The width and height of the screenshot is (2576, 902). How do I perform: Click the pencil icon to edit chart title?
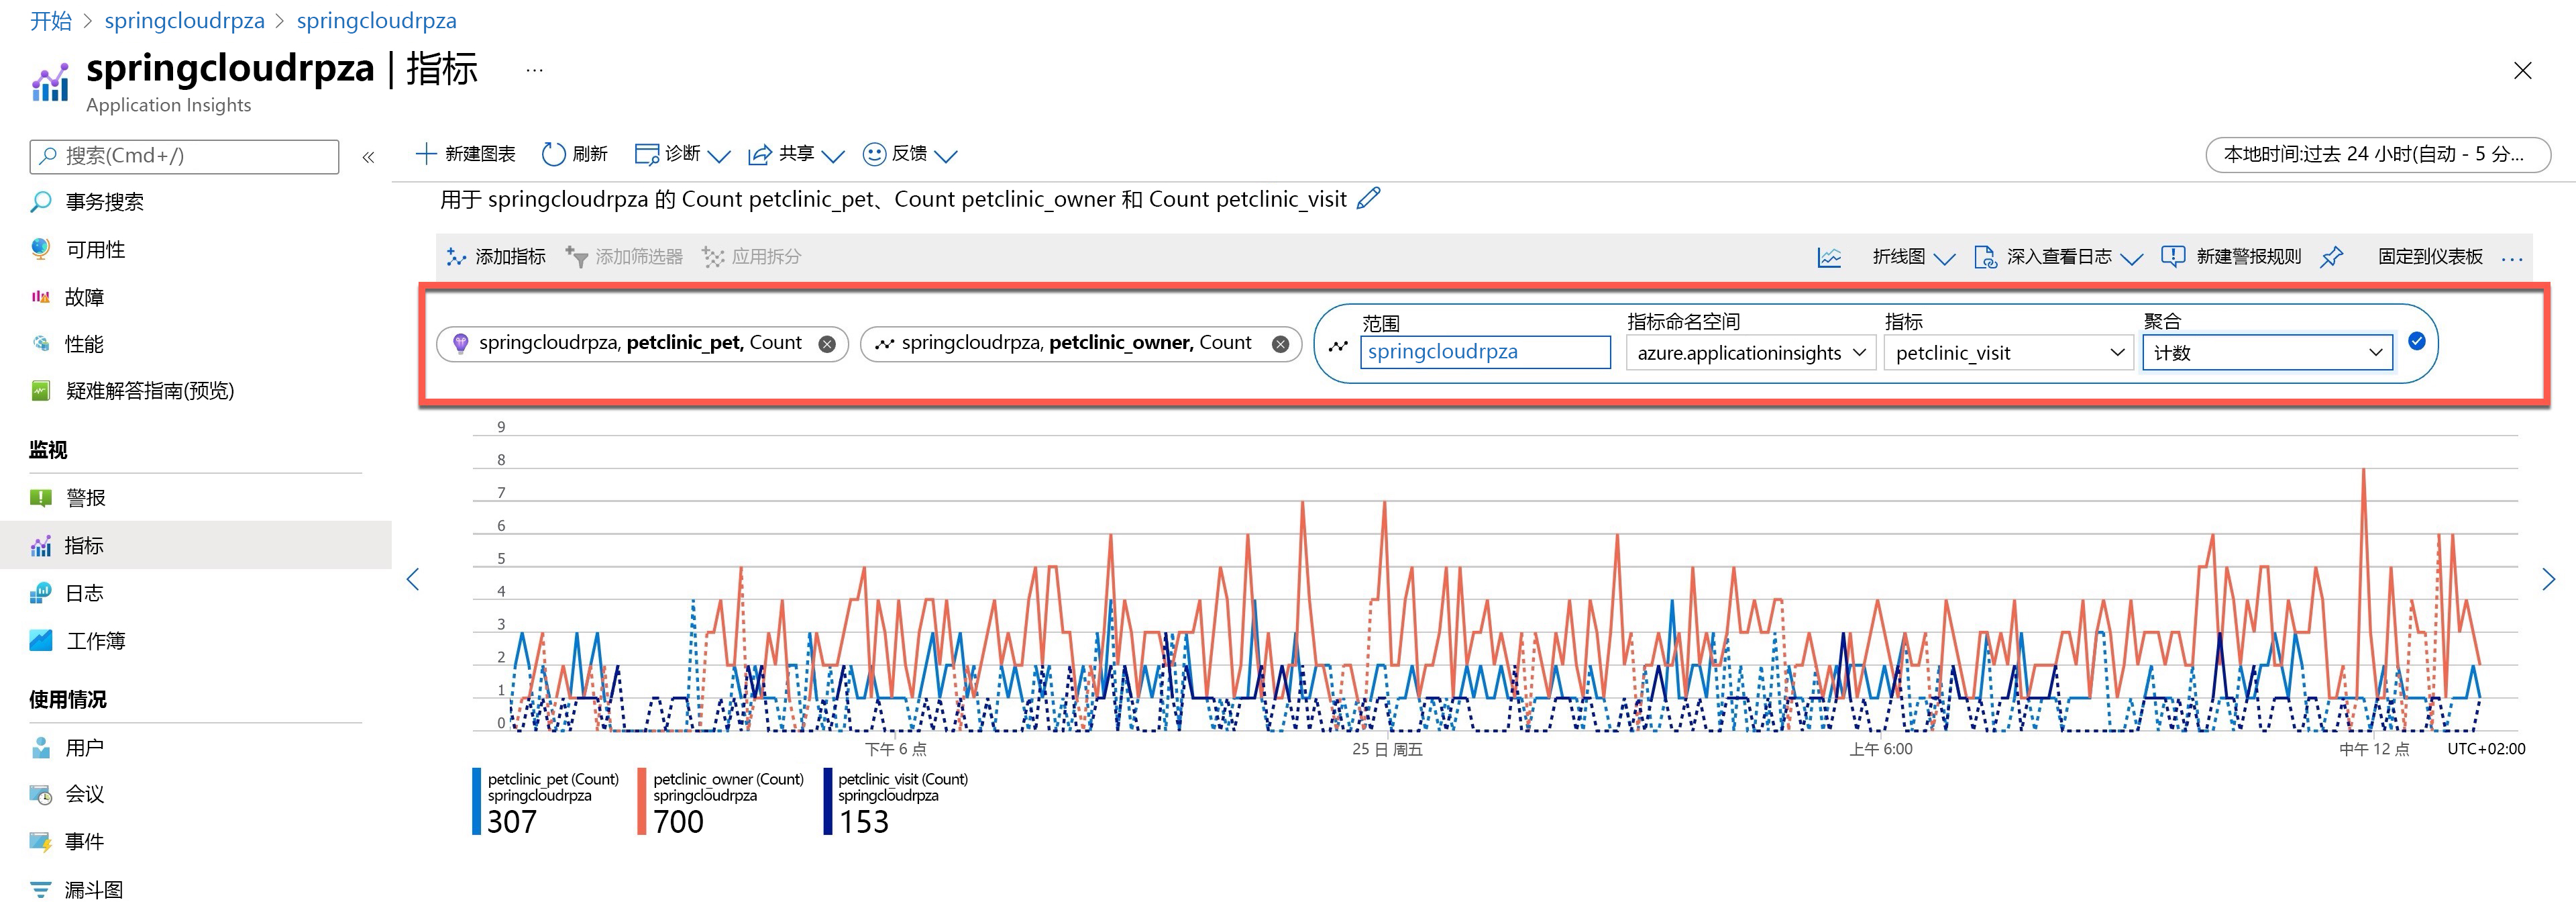point(1368,198)
